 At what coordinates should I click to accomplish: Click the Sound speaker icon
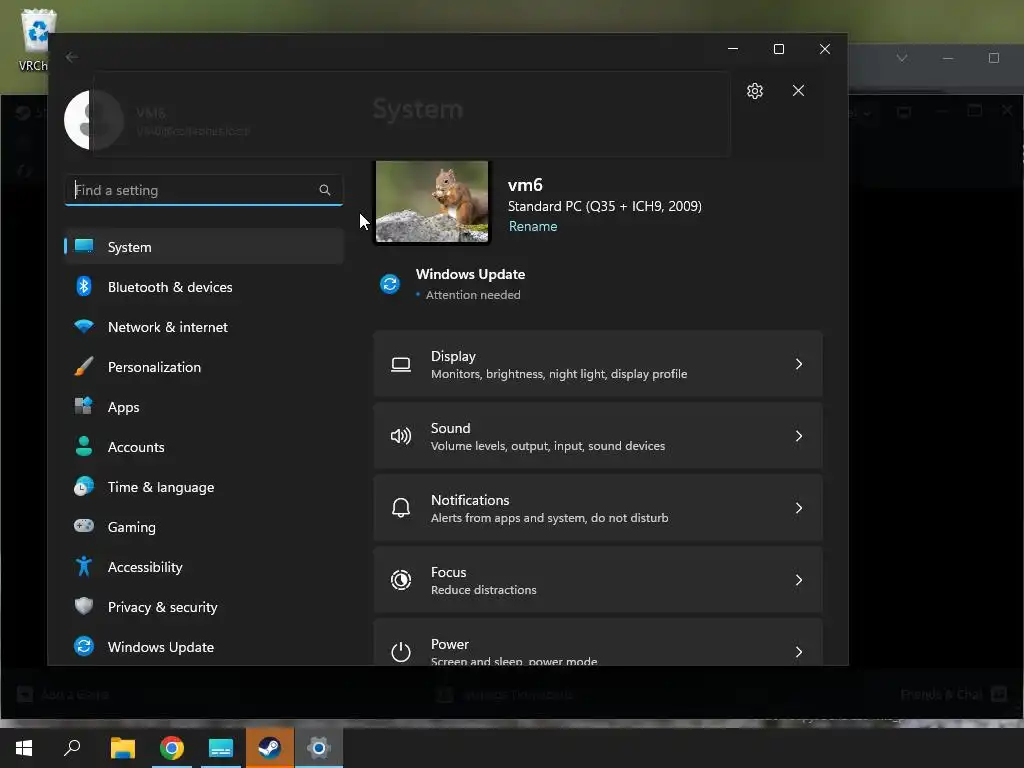click(x=401, y=436)
